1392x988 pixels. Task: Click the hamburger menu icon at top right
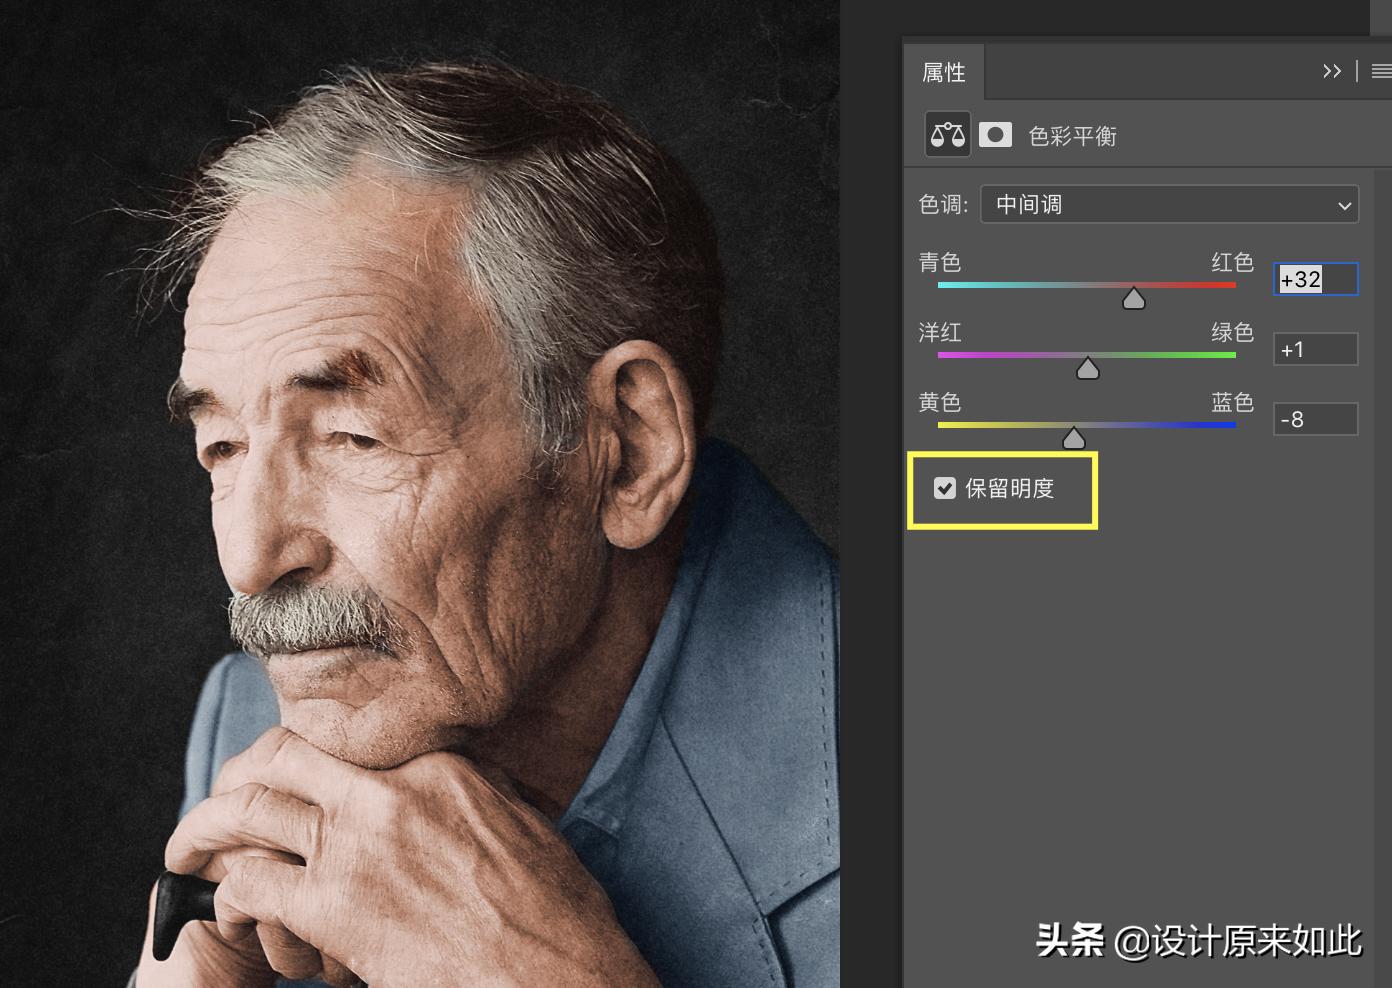tap(1381, 71)
